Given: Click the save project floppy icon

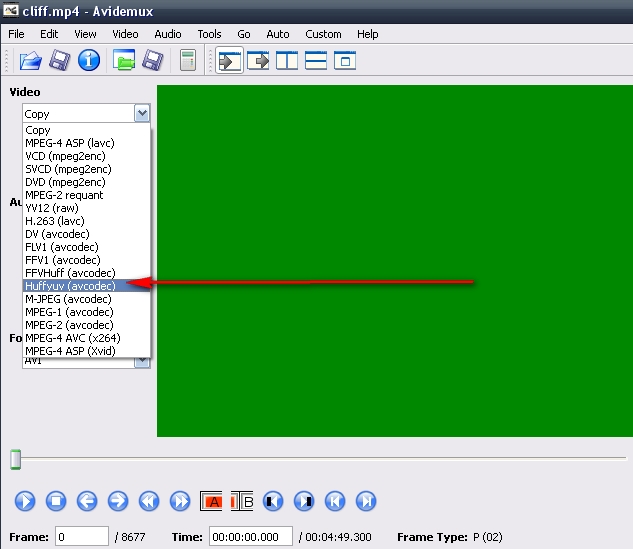Looking at the screenshot, I should pyautogui.click(x=153, y=61).
